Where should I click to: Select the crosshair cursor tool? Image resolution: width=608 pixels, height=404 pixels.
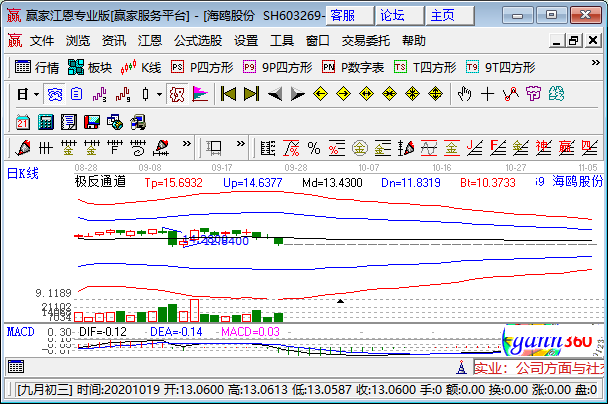[x=487, y=94]
